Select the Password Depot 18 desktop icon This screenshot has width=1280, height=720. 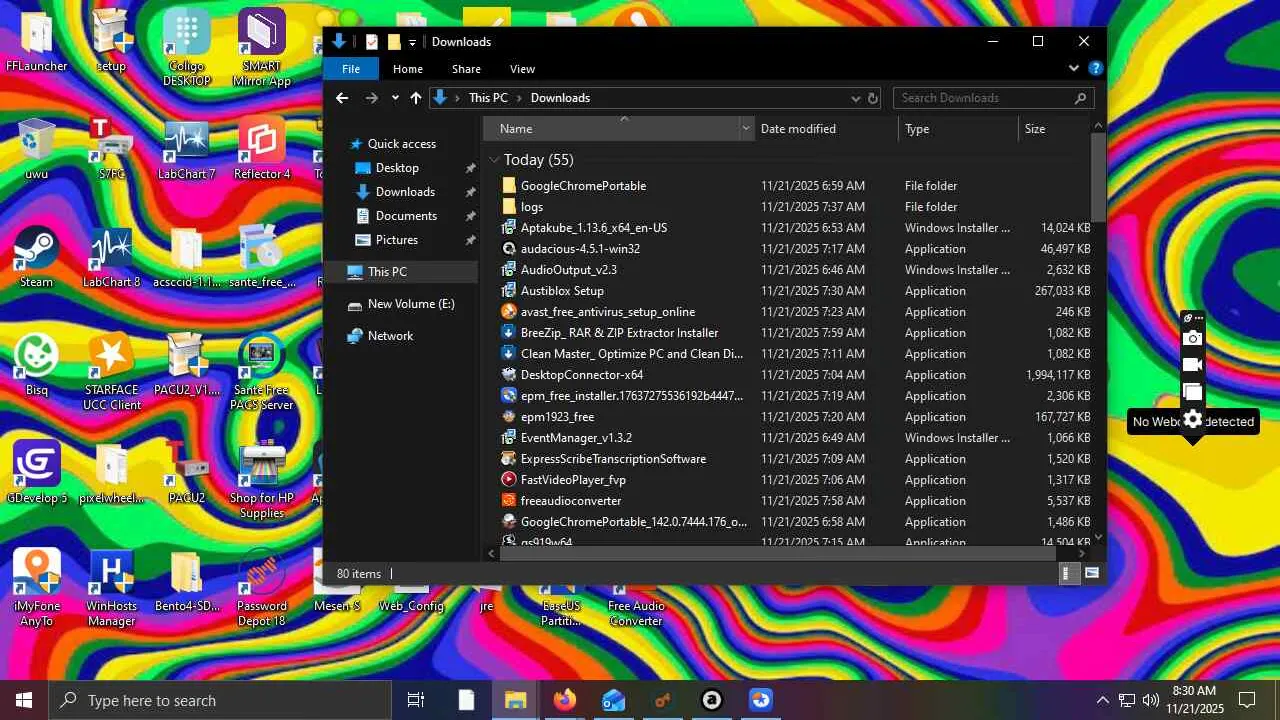(262, 588)
